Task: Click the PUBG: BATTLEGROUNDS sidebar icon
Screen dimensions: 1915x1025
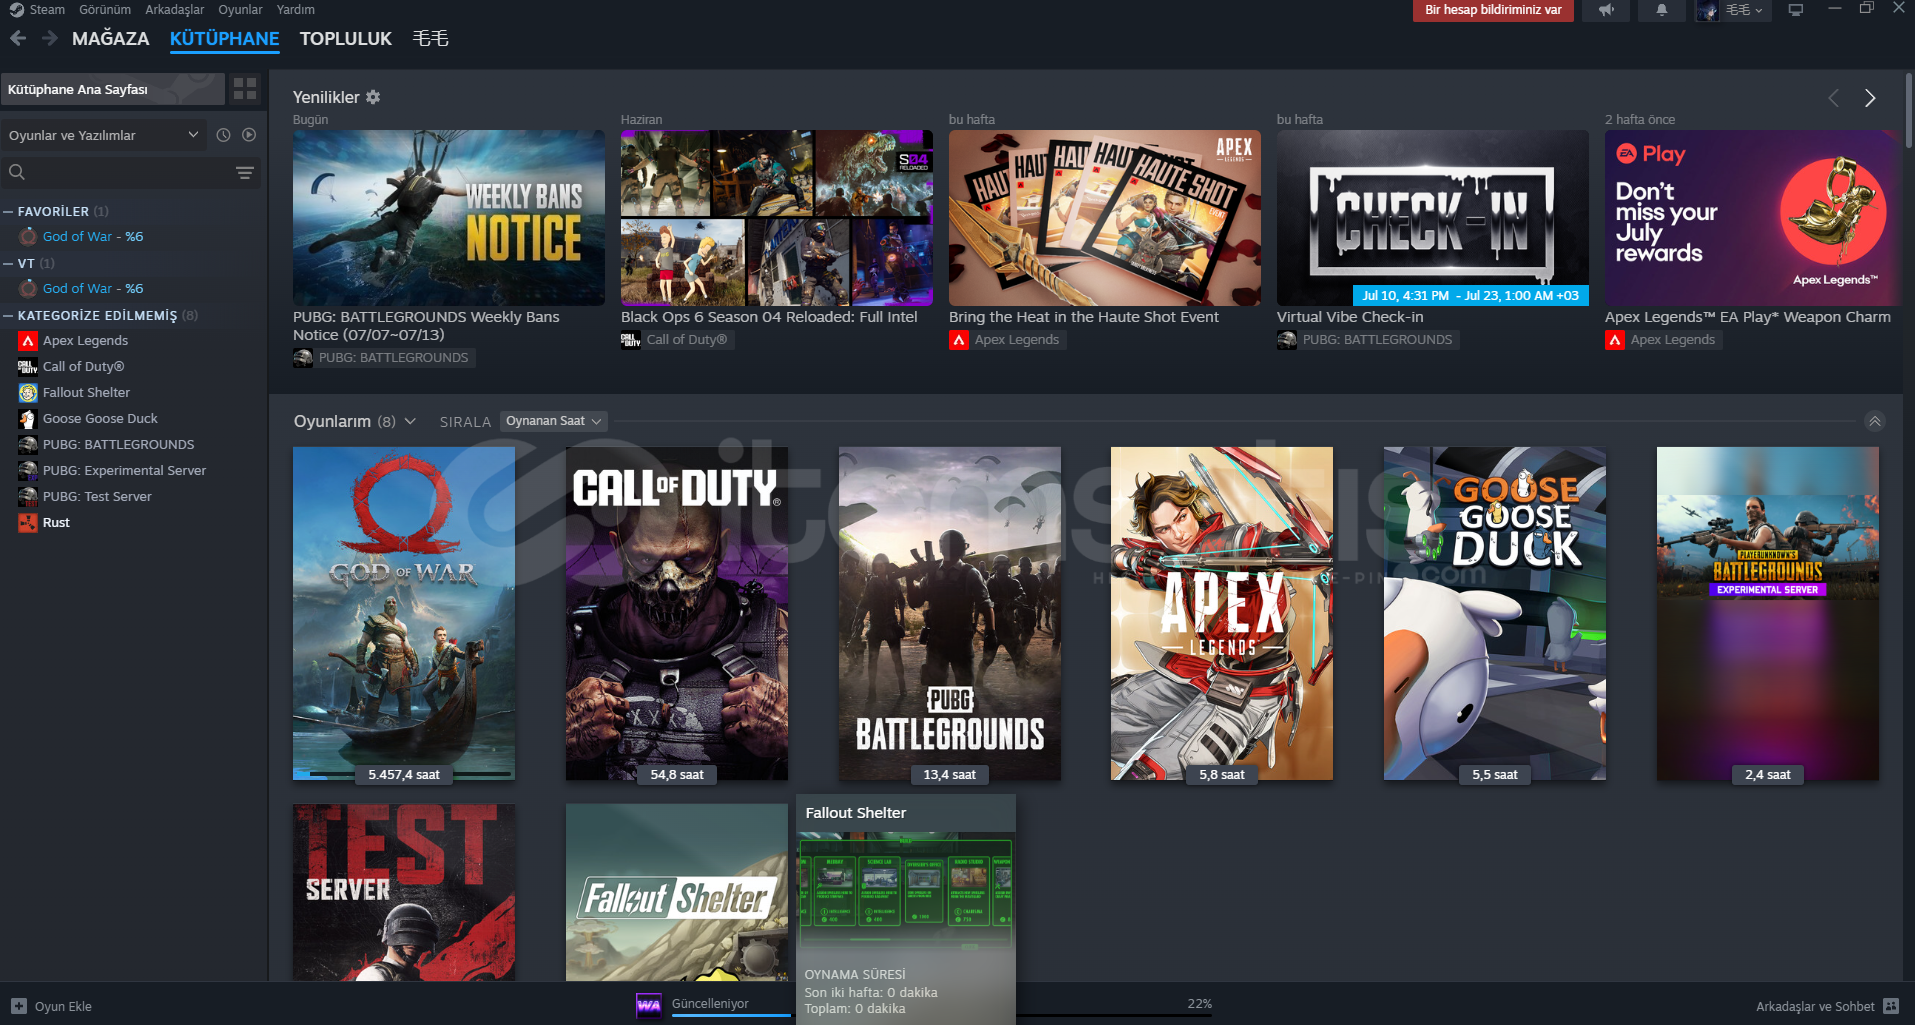Action: [x=28, y=445]
